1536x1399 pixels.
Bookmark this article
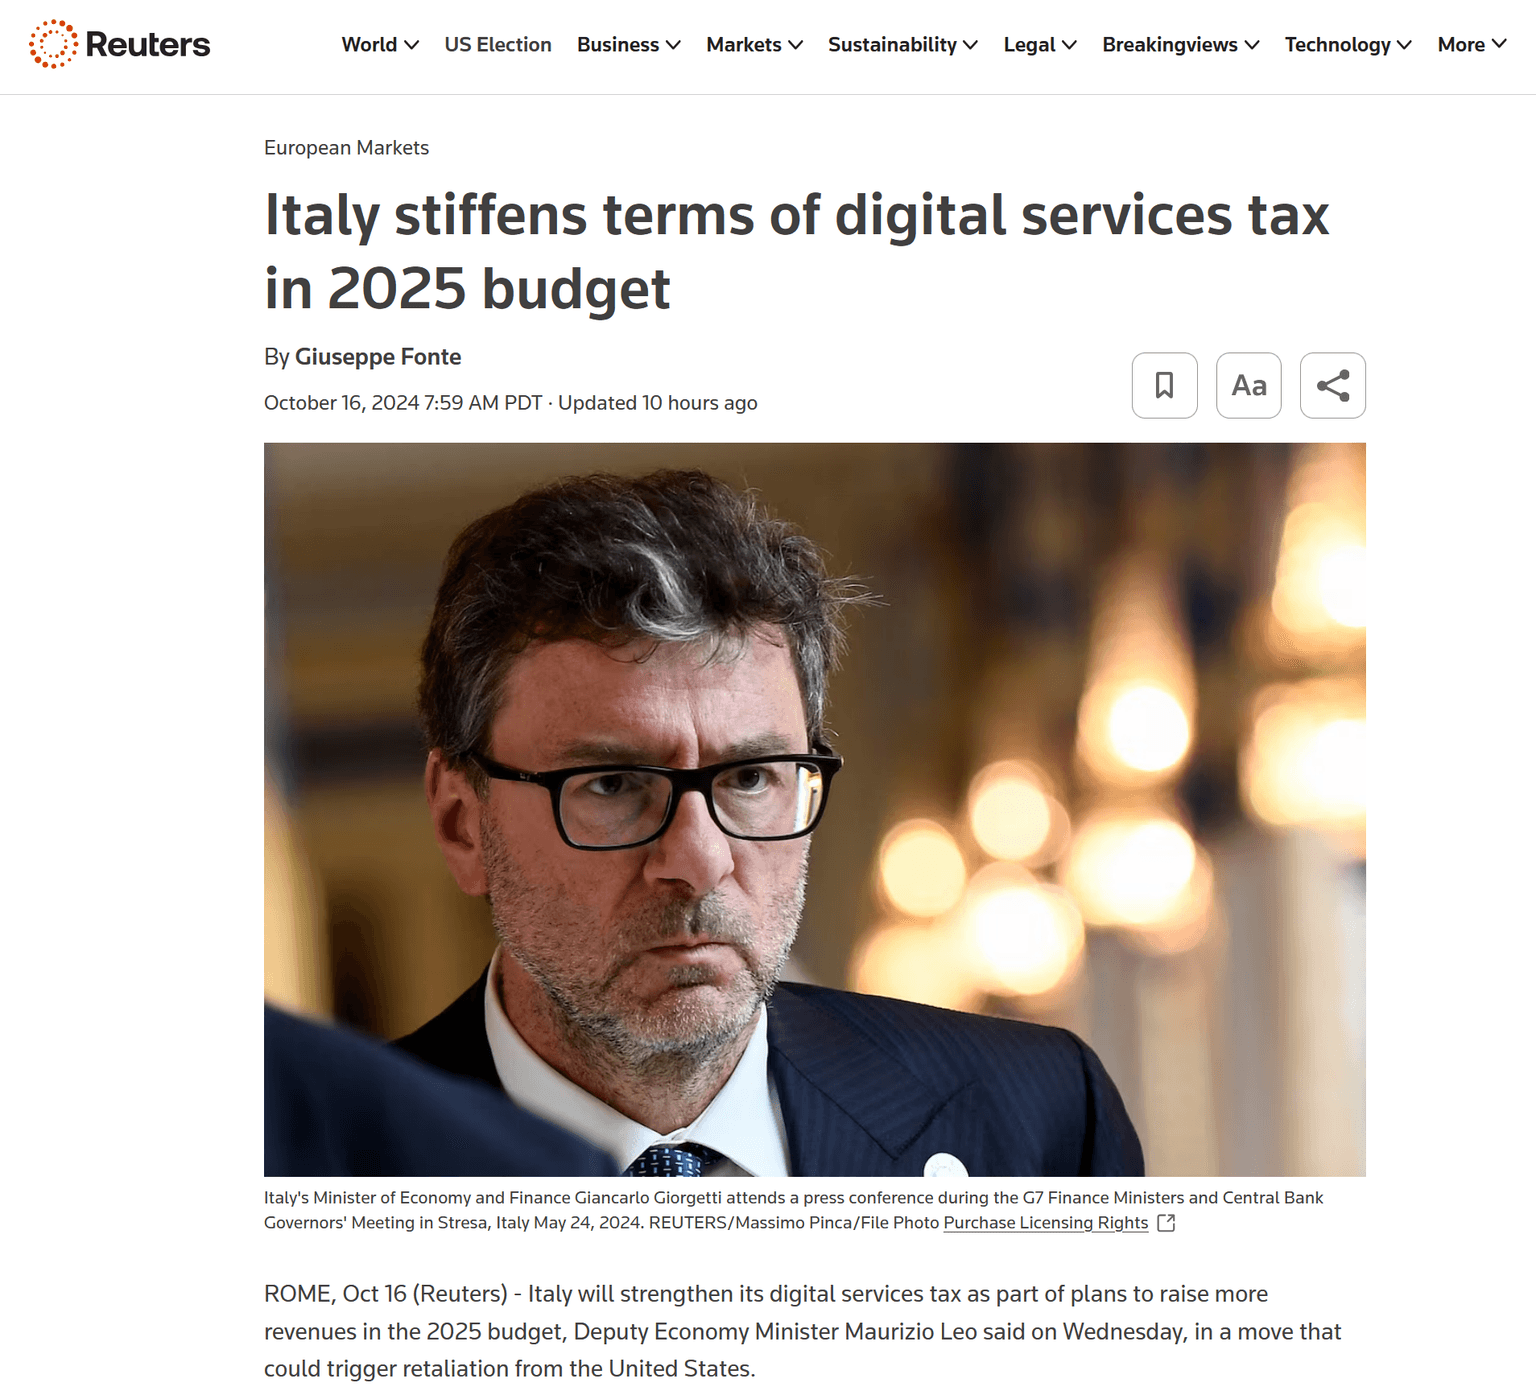1164,385
